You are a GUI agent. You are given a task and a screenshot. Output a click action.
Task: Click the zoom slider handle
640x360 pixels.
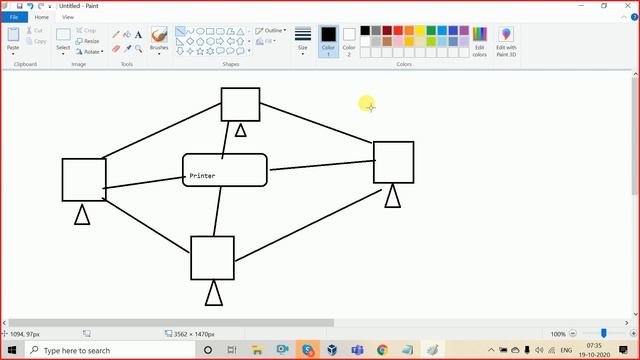pyautogui.click(x=604, y=333)
